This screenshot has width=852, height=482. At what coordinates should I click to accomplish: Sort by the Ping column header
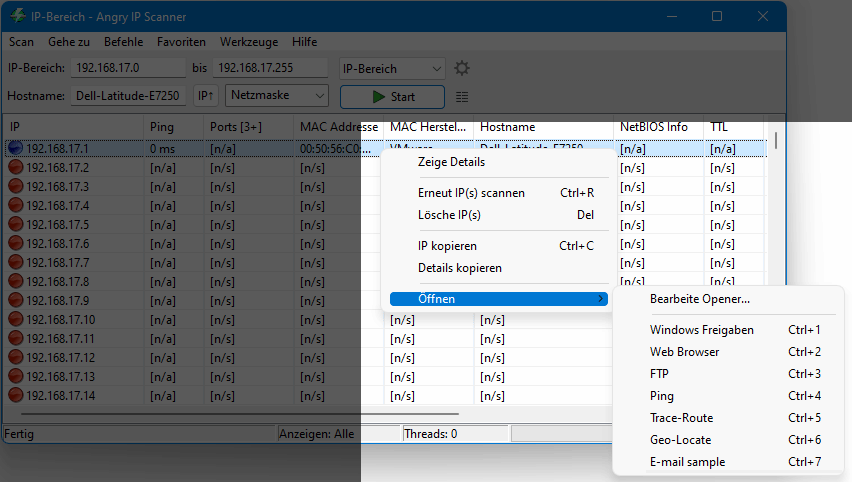tap(174, 127)
